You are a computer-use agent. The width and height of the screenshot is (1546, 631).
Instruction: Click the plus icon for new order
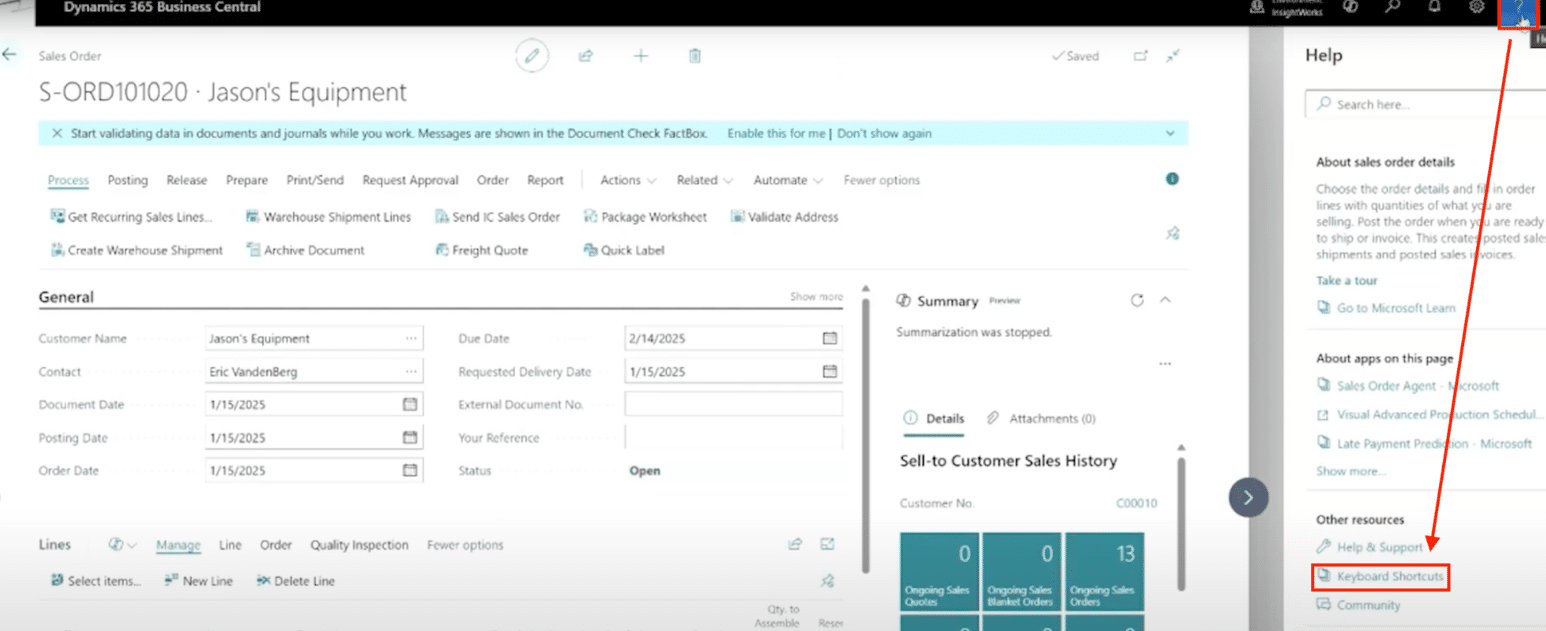(641, 57)
